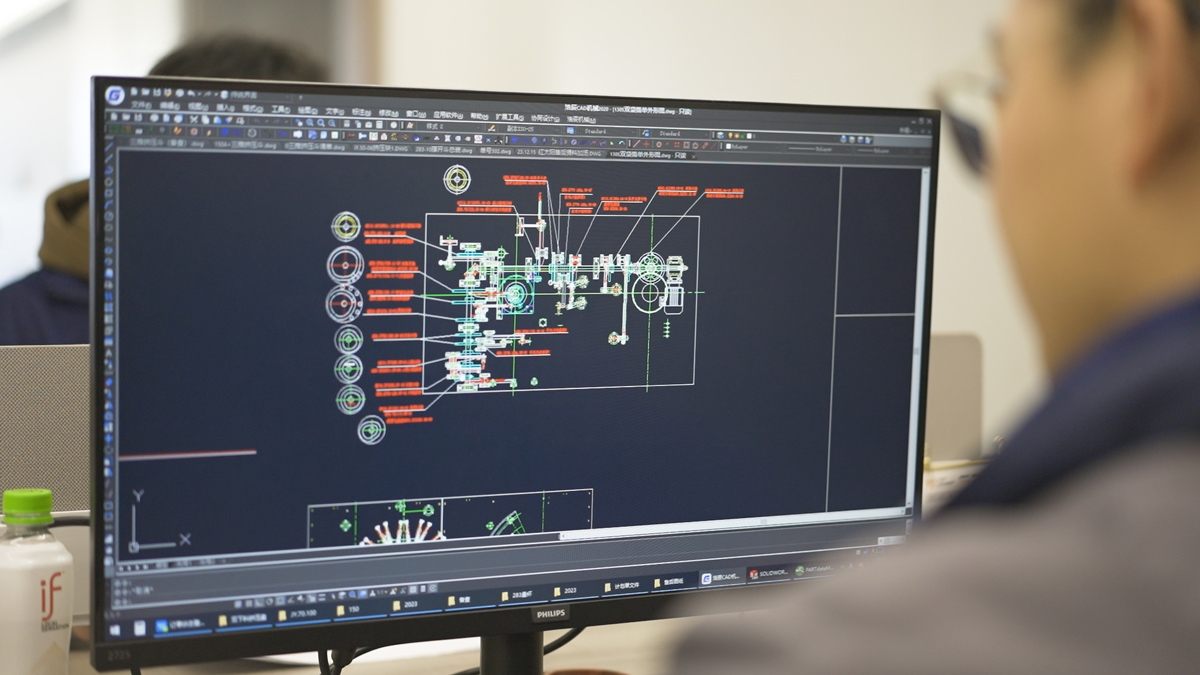Click the zoom magnifier icon in toolbar
The height and width of the screenshot is (675, 1200).
[x=307, y=121]
